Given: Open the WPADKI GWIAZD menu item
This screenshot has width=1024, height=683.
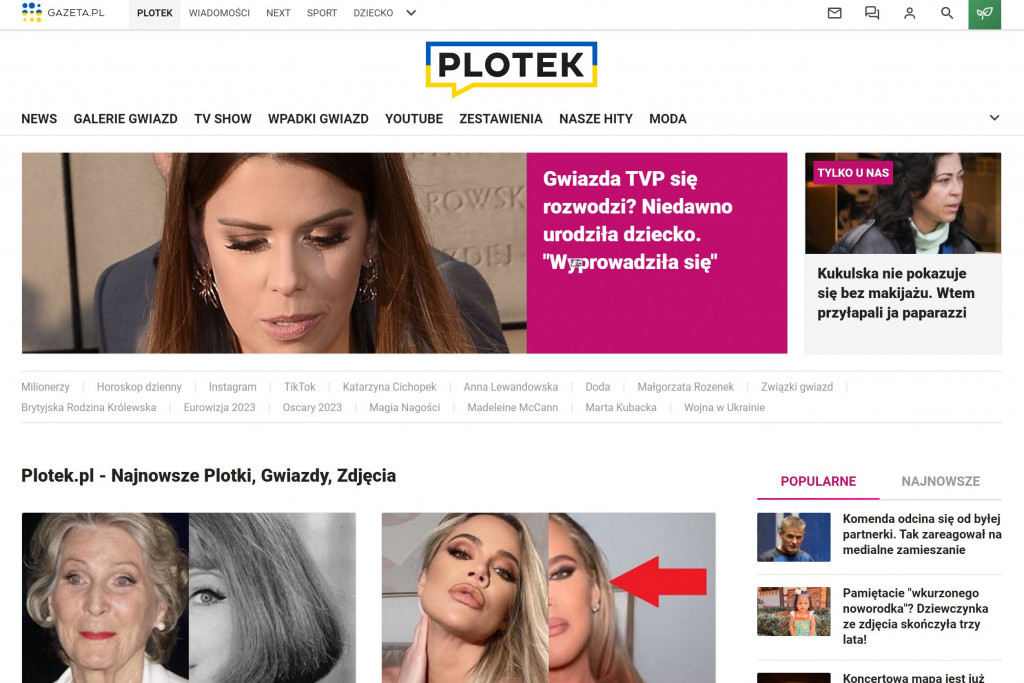Looking at the screenshot, I should (x=318, y=119).
